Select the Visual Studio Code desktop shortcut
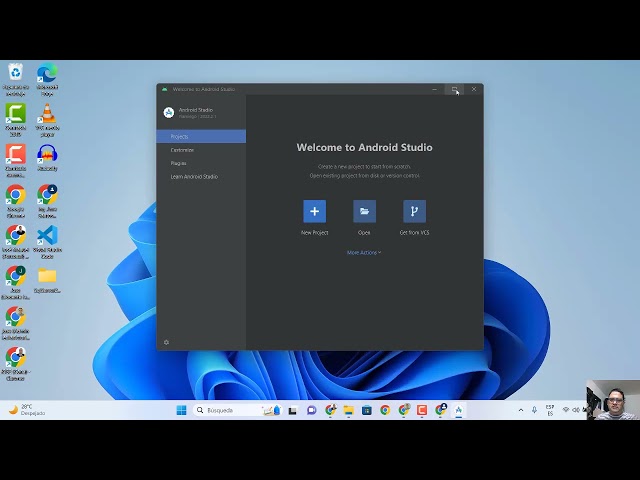The height and width of the screenshot is (480, 640). 47,242
